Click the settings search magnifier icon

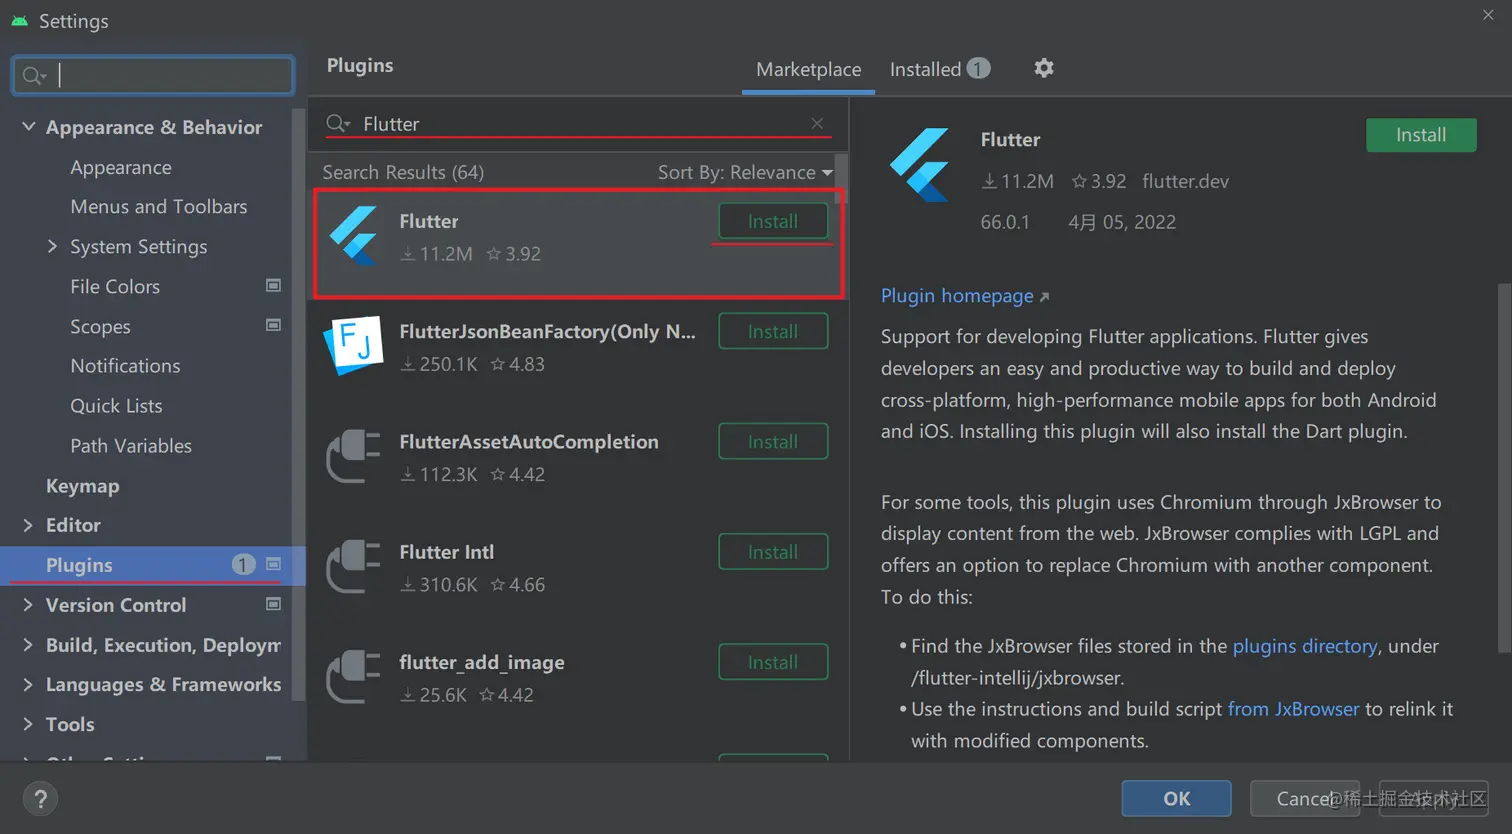click(x=34, y=76)
